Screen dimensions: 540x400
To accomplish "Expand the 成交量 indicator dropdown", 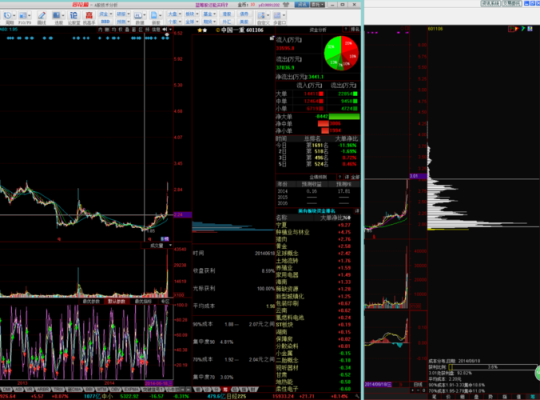I will (x=158, y=246).
